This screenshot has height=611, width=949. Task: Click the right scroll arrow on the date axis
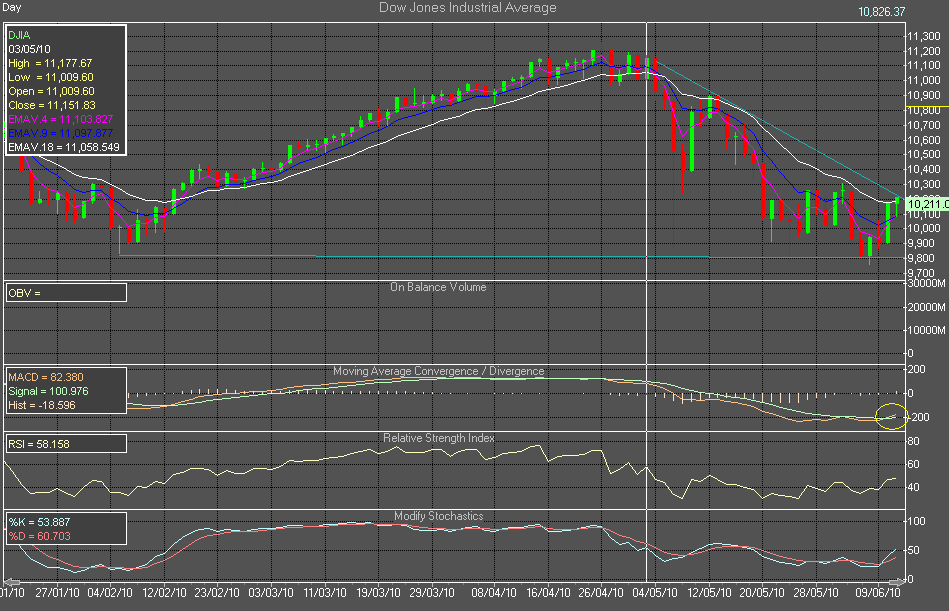[897, 582]
